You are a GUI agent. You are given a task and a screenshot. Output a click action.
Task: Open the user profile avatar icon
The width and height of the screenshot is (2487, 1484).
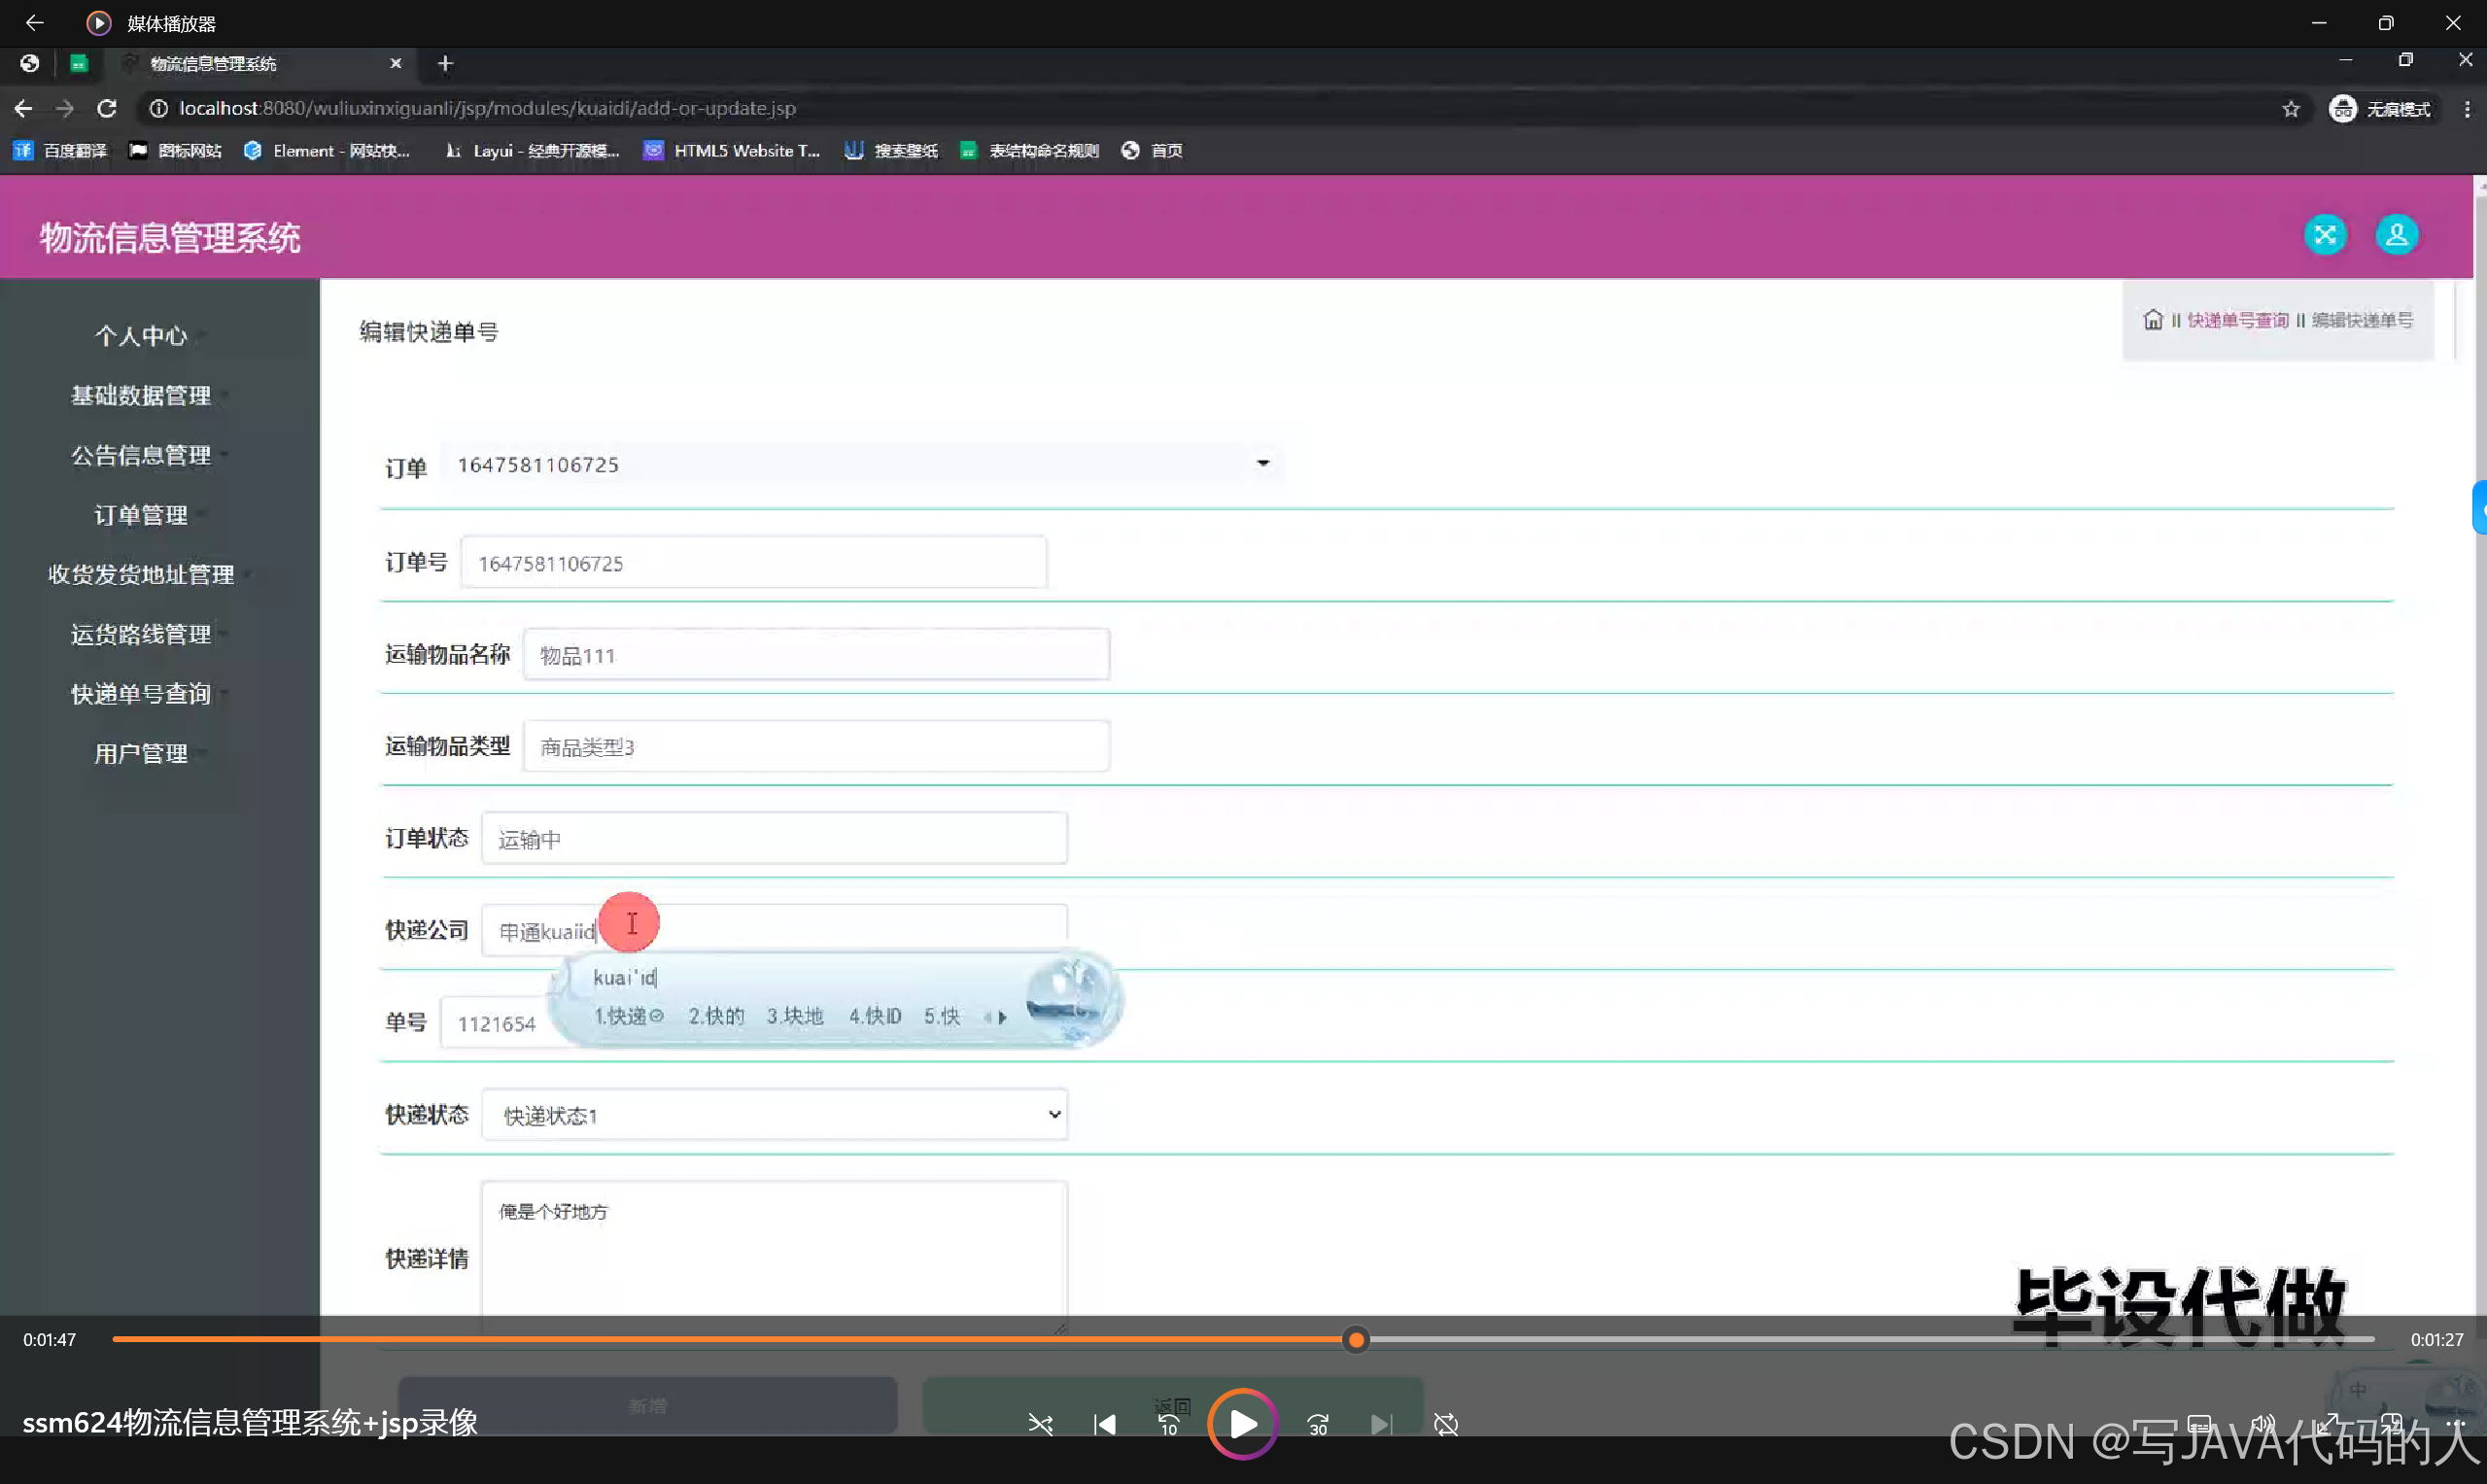(2396, 235)
